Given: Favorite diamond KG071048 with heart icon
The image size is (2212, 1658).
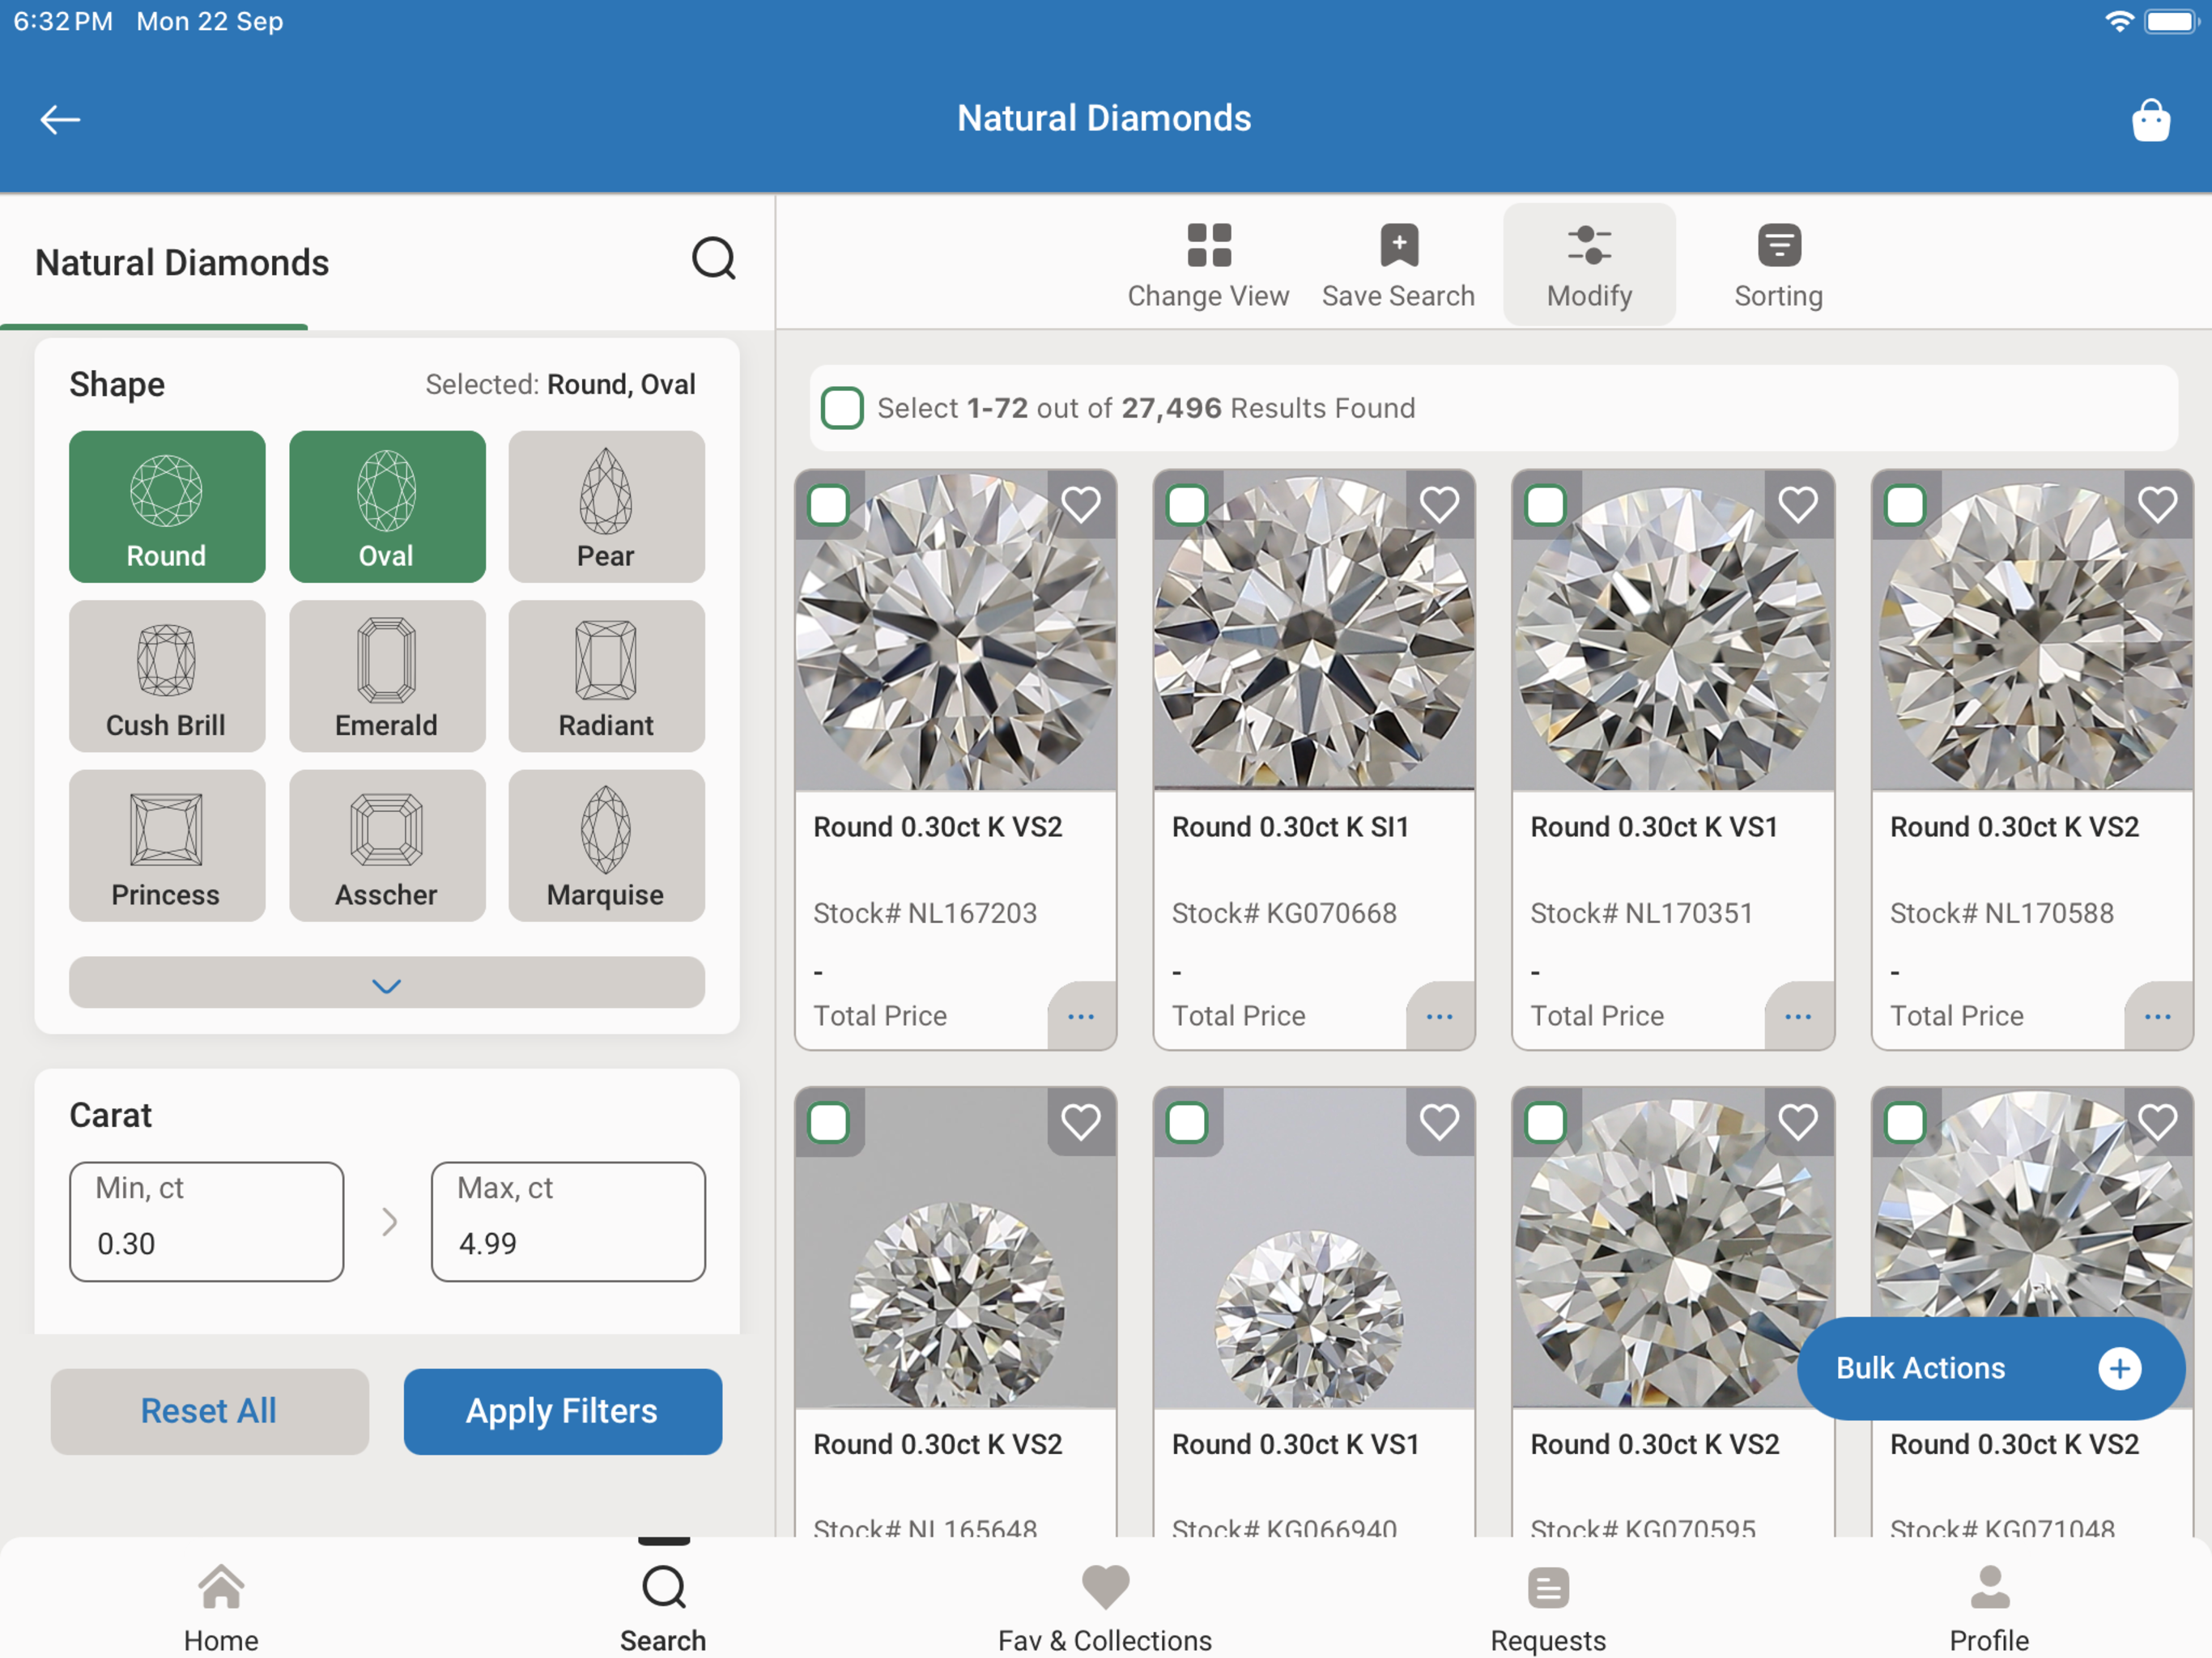Looking at the screenshot, I should 2158,1123.
